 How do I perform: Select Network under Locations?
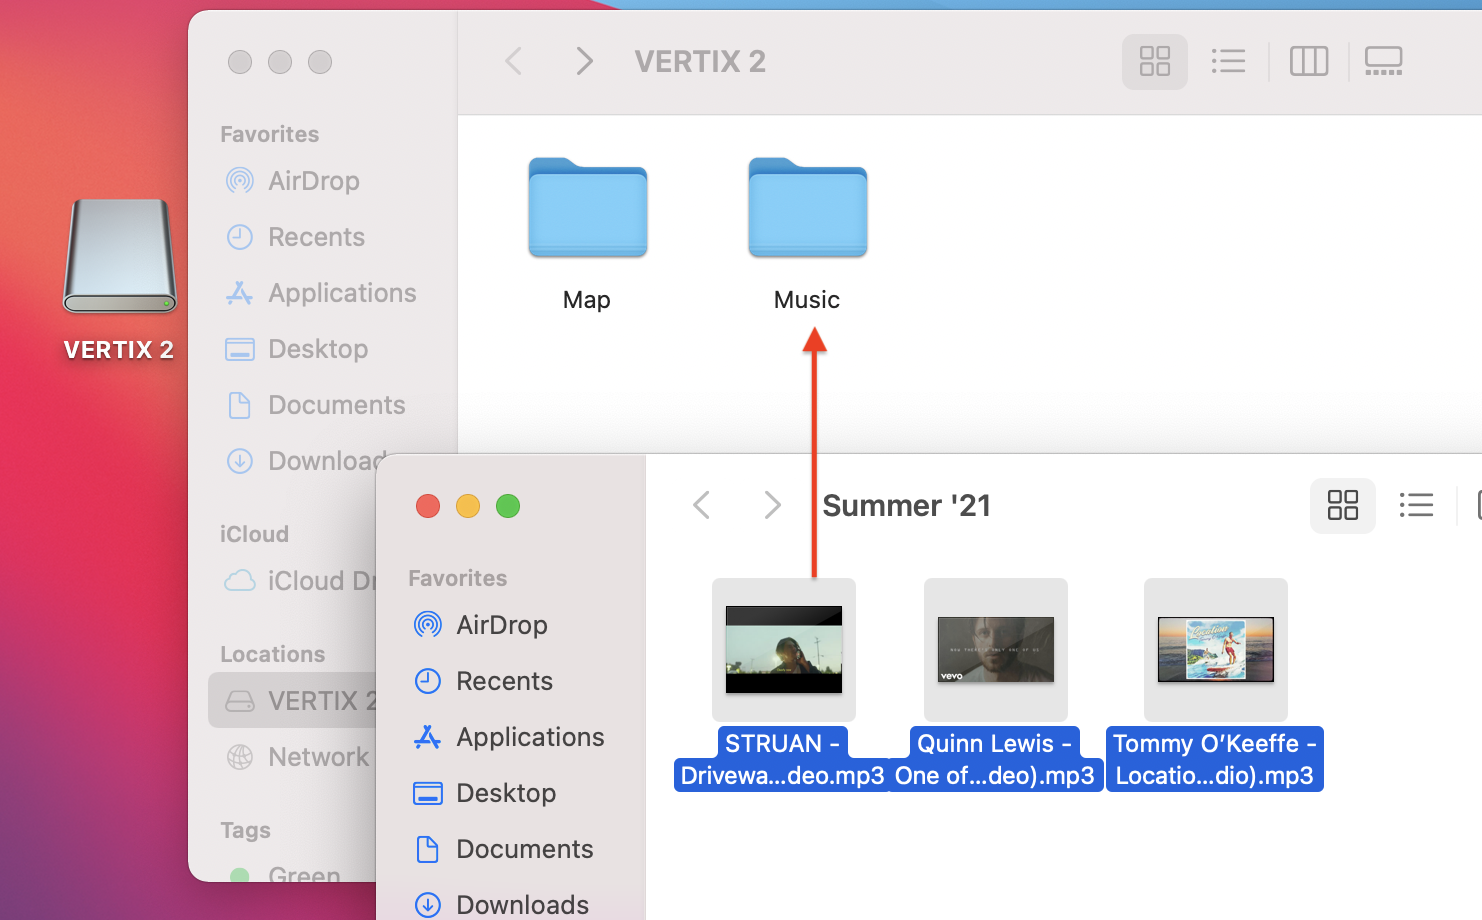pyautogui.click(x=317, y=757)
